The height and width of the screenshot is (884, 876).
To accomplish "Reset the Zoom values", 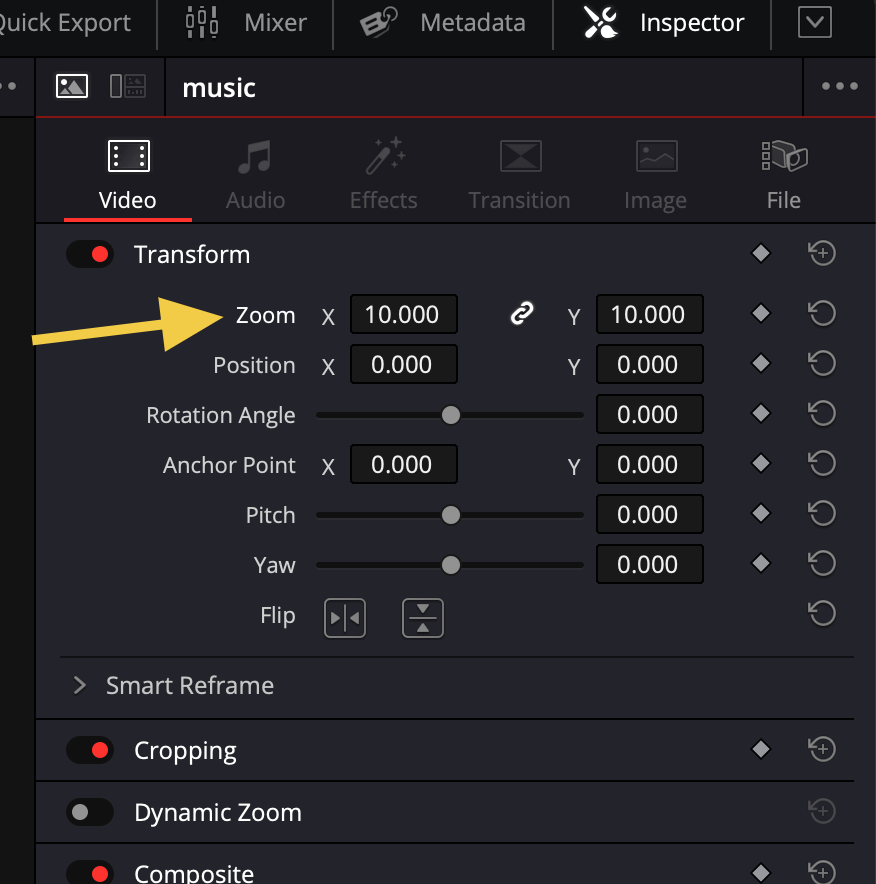I will coord(822,313).
